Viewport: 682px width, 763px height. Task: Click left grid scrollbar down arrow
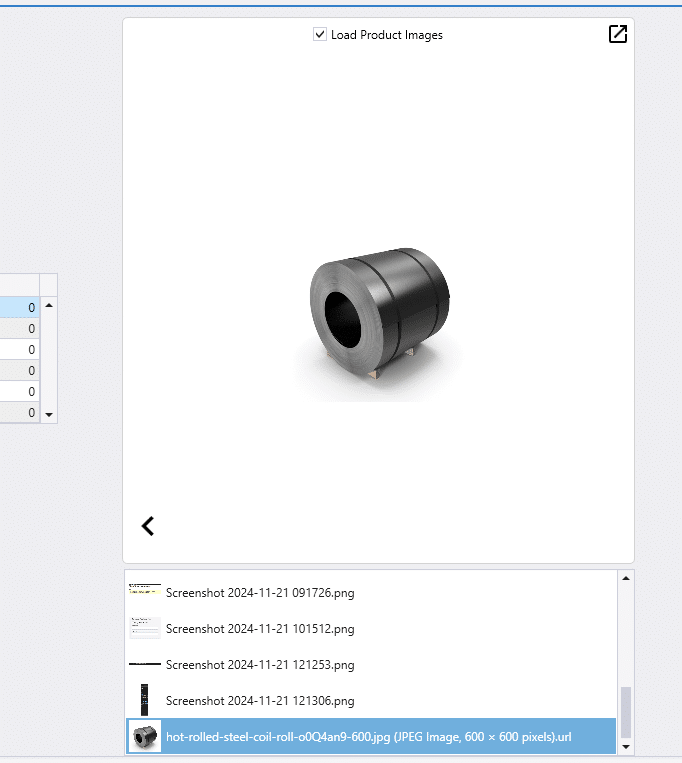coord(49,415)
